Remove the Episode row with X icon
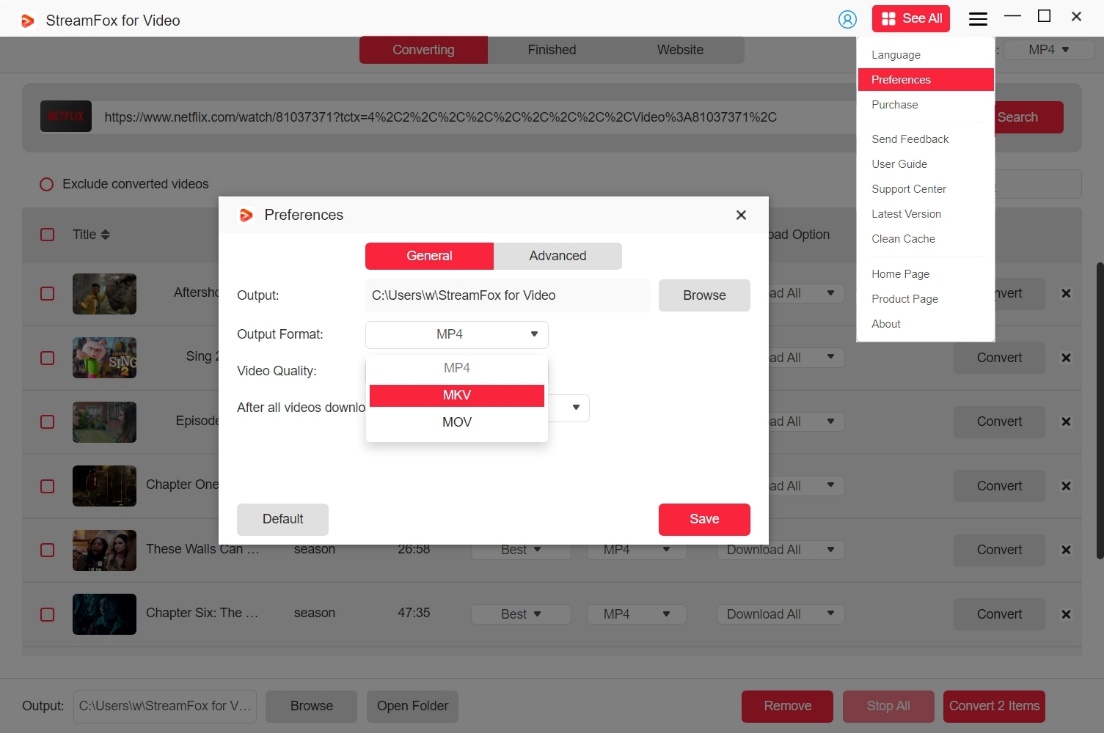This screenshot has height=733, width=1104. tap(1065, 422)
